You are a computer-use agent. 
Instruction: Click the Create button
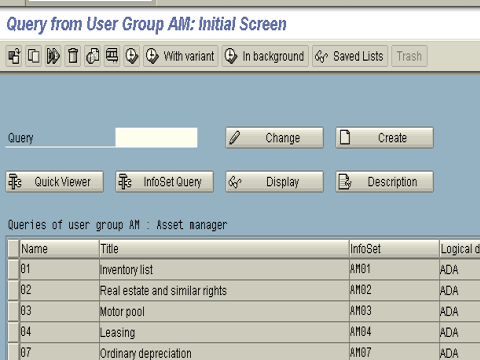pyautogui.click(x=385, y=138)
